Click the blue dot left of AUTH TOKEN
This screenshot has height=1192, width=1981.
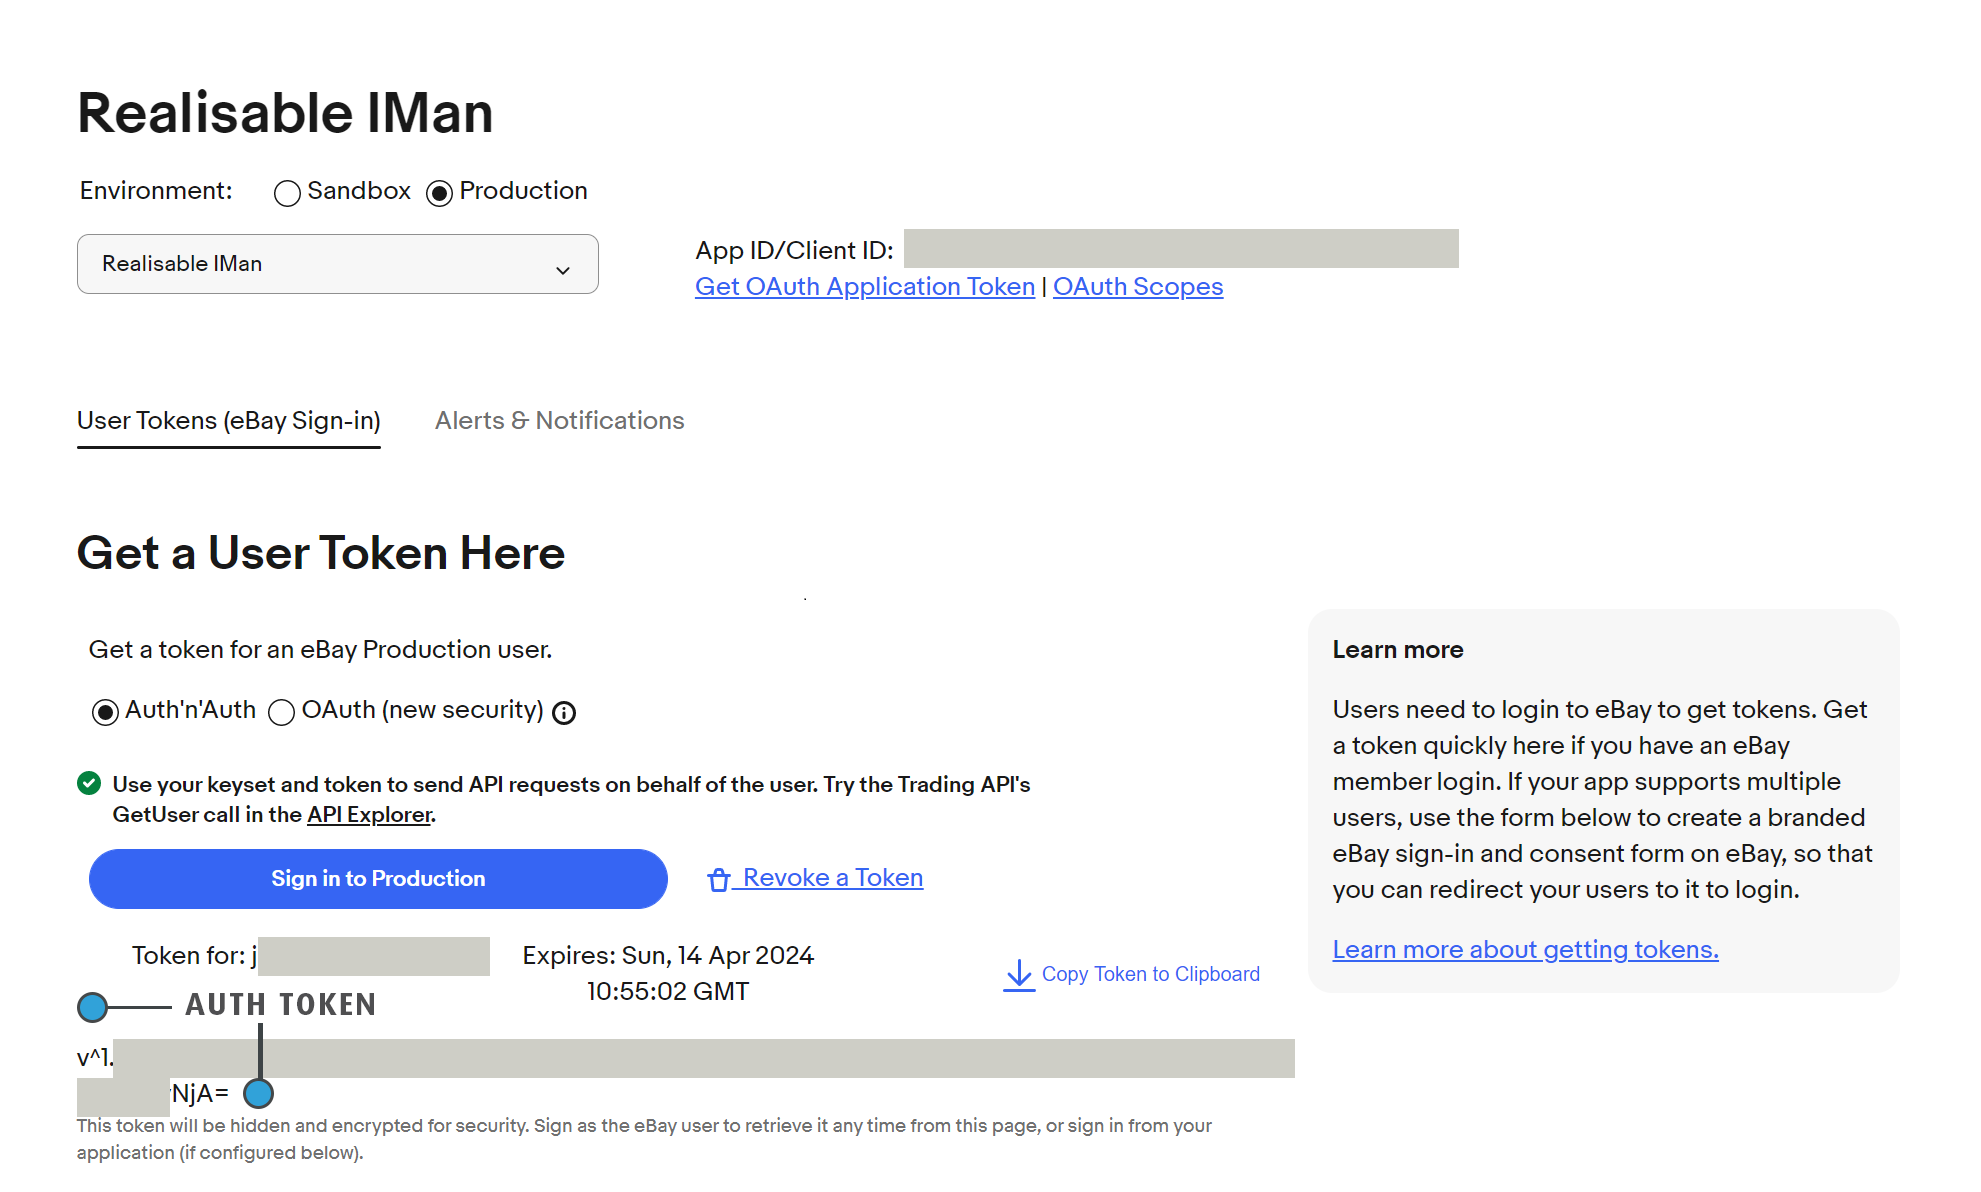click(x=92, y=1006)
